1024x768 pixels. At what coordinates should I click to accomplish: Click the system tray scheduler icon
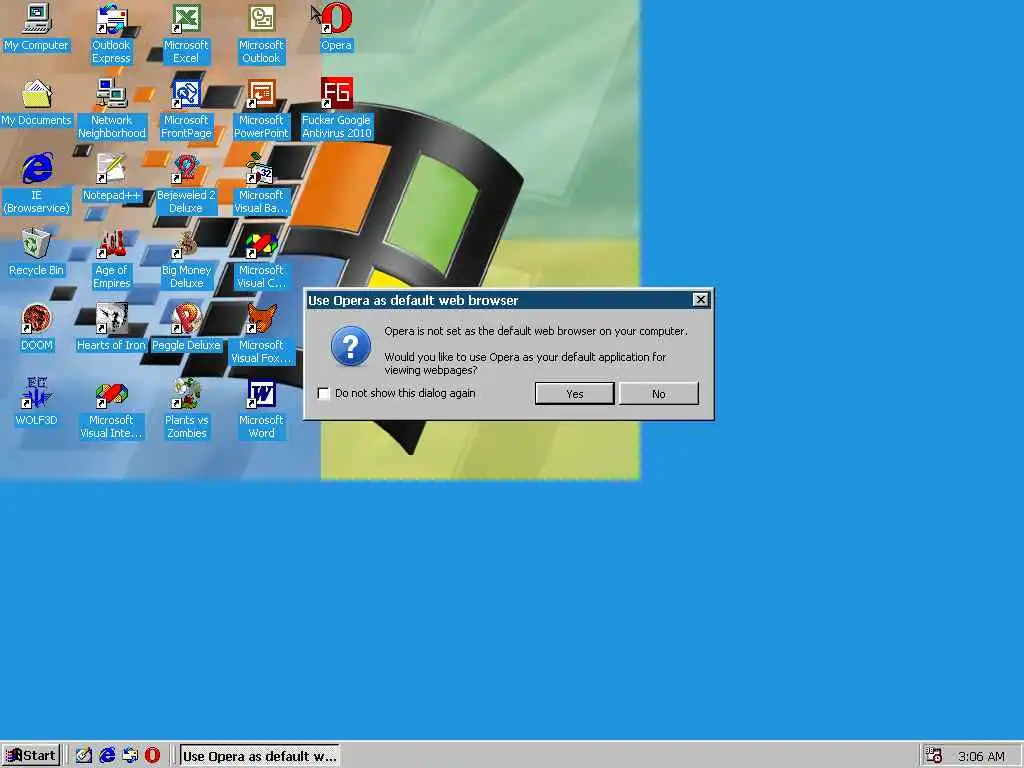click(934, 756)
